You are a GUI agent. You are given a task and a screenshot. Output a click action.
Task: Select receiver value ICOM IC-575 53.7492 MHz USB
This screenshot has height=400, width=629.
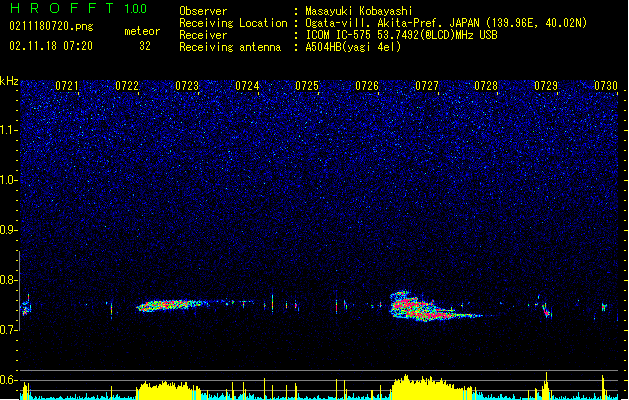[402, 35]
